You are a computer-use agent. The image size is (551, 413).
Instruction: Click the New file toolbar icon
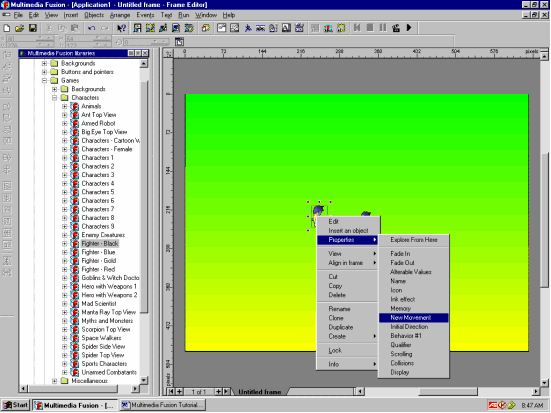tap(7, 28)
